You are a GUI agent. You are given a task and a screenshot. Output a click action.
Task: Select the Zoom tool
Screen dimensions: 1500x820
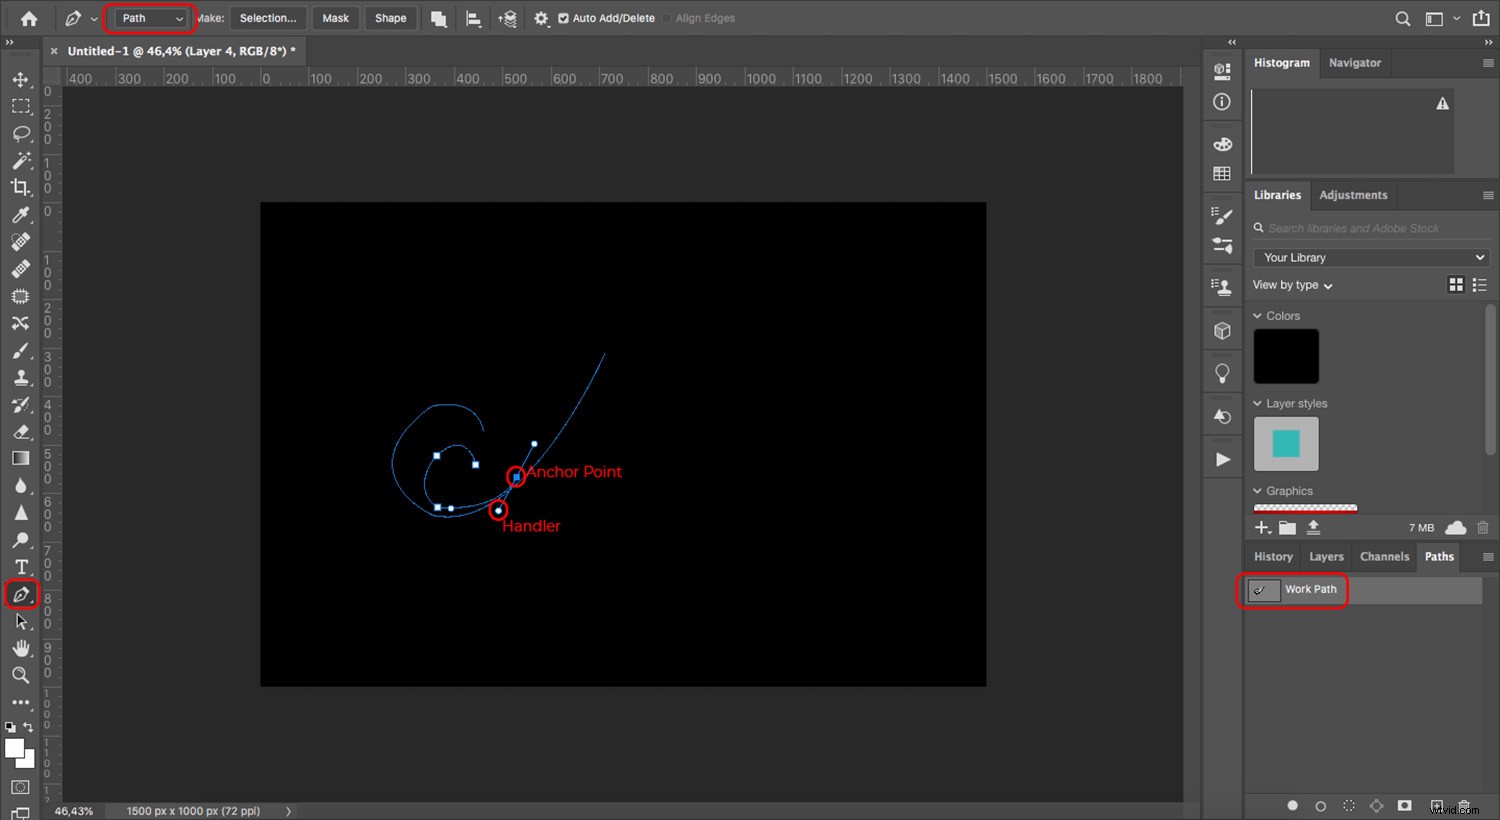(x=21, y=675)
